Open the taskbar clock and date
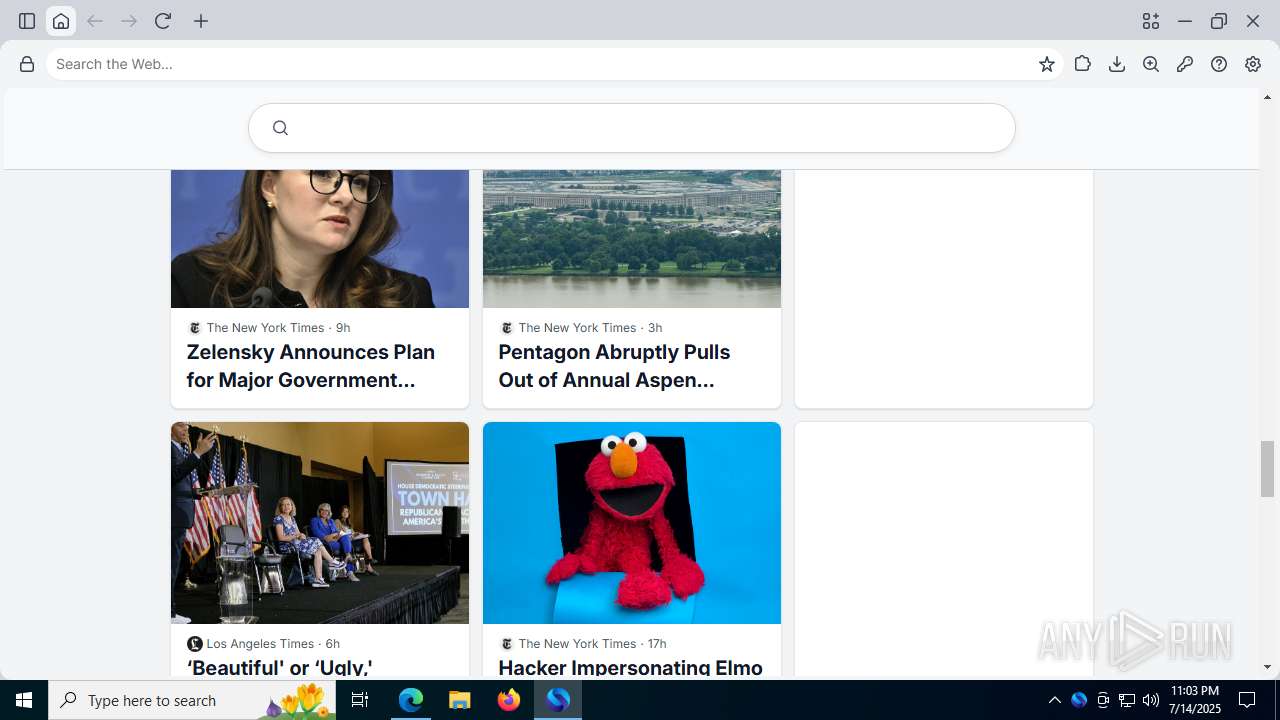 1195,700
